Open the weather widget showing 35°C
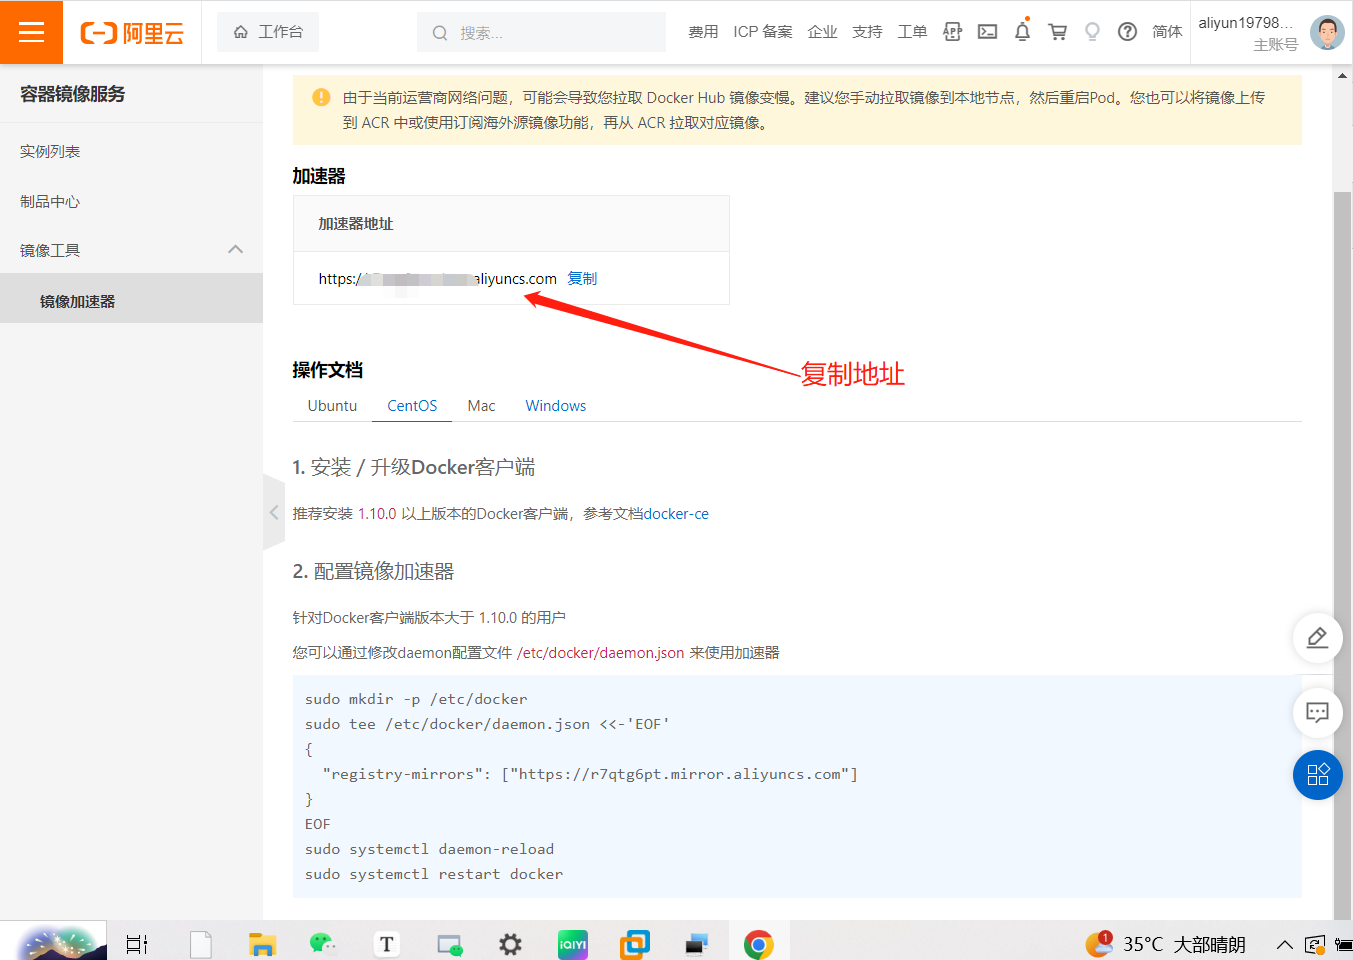 1166,944
